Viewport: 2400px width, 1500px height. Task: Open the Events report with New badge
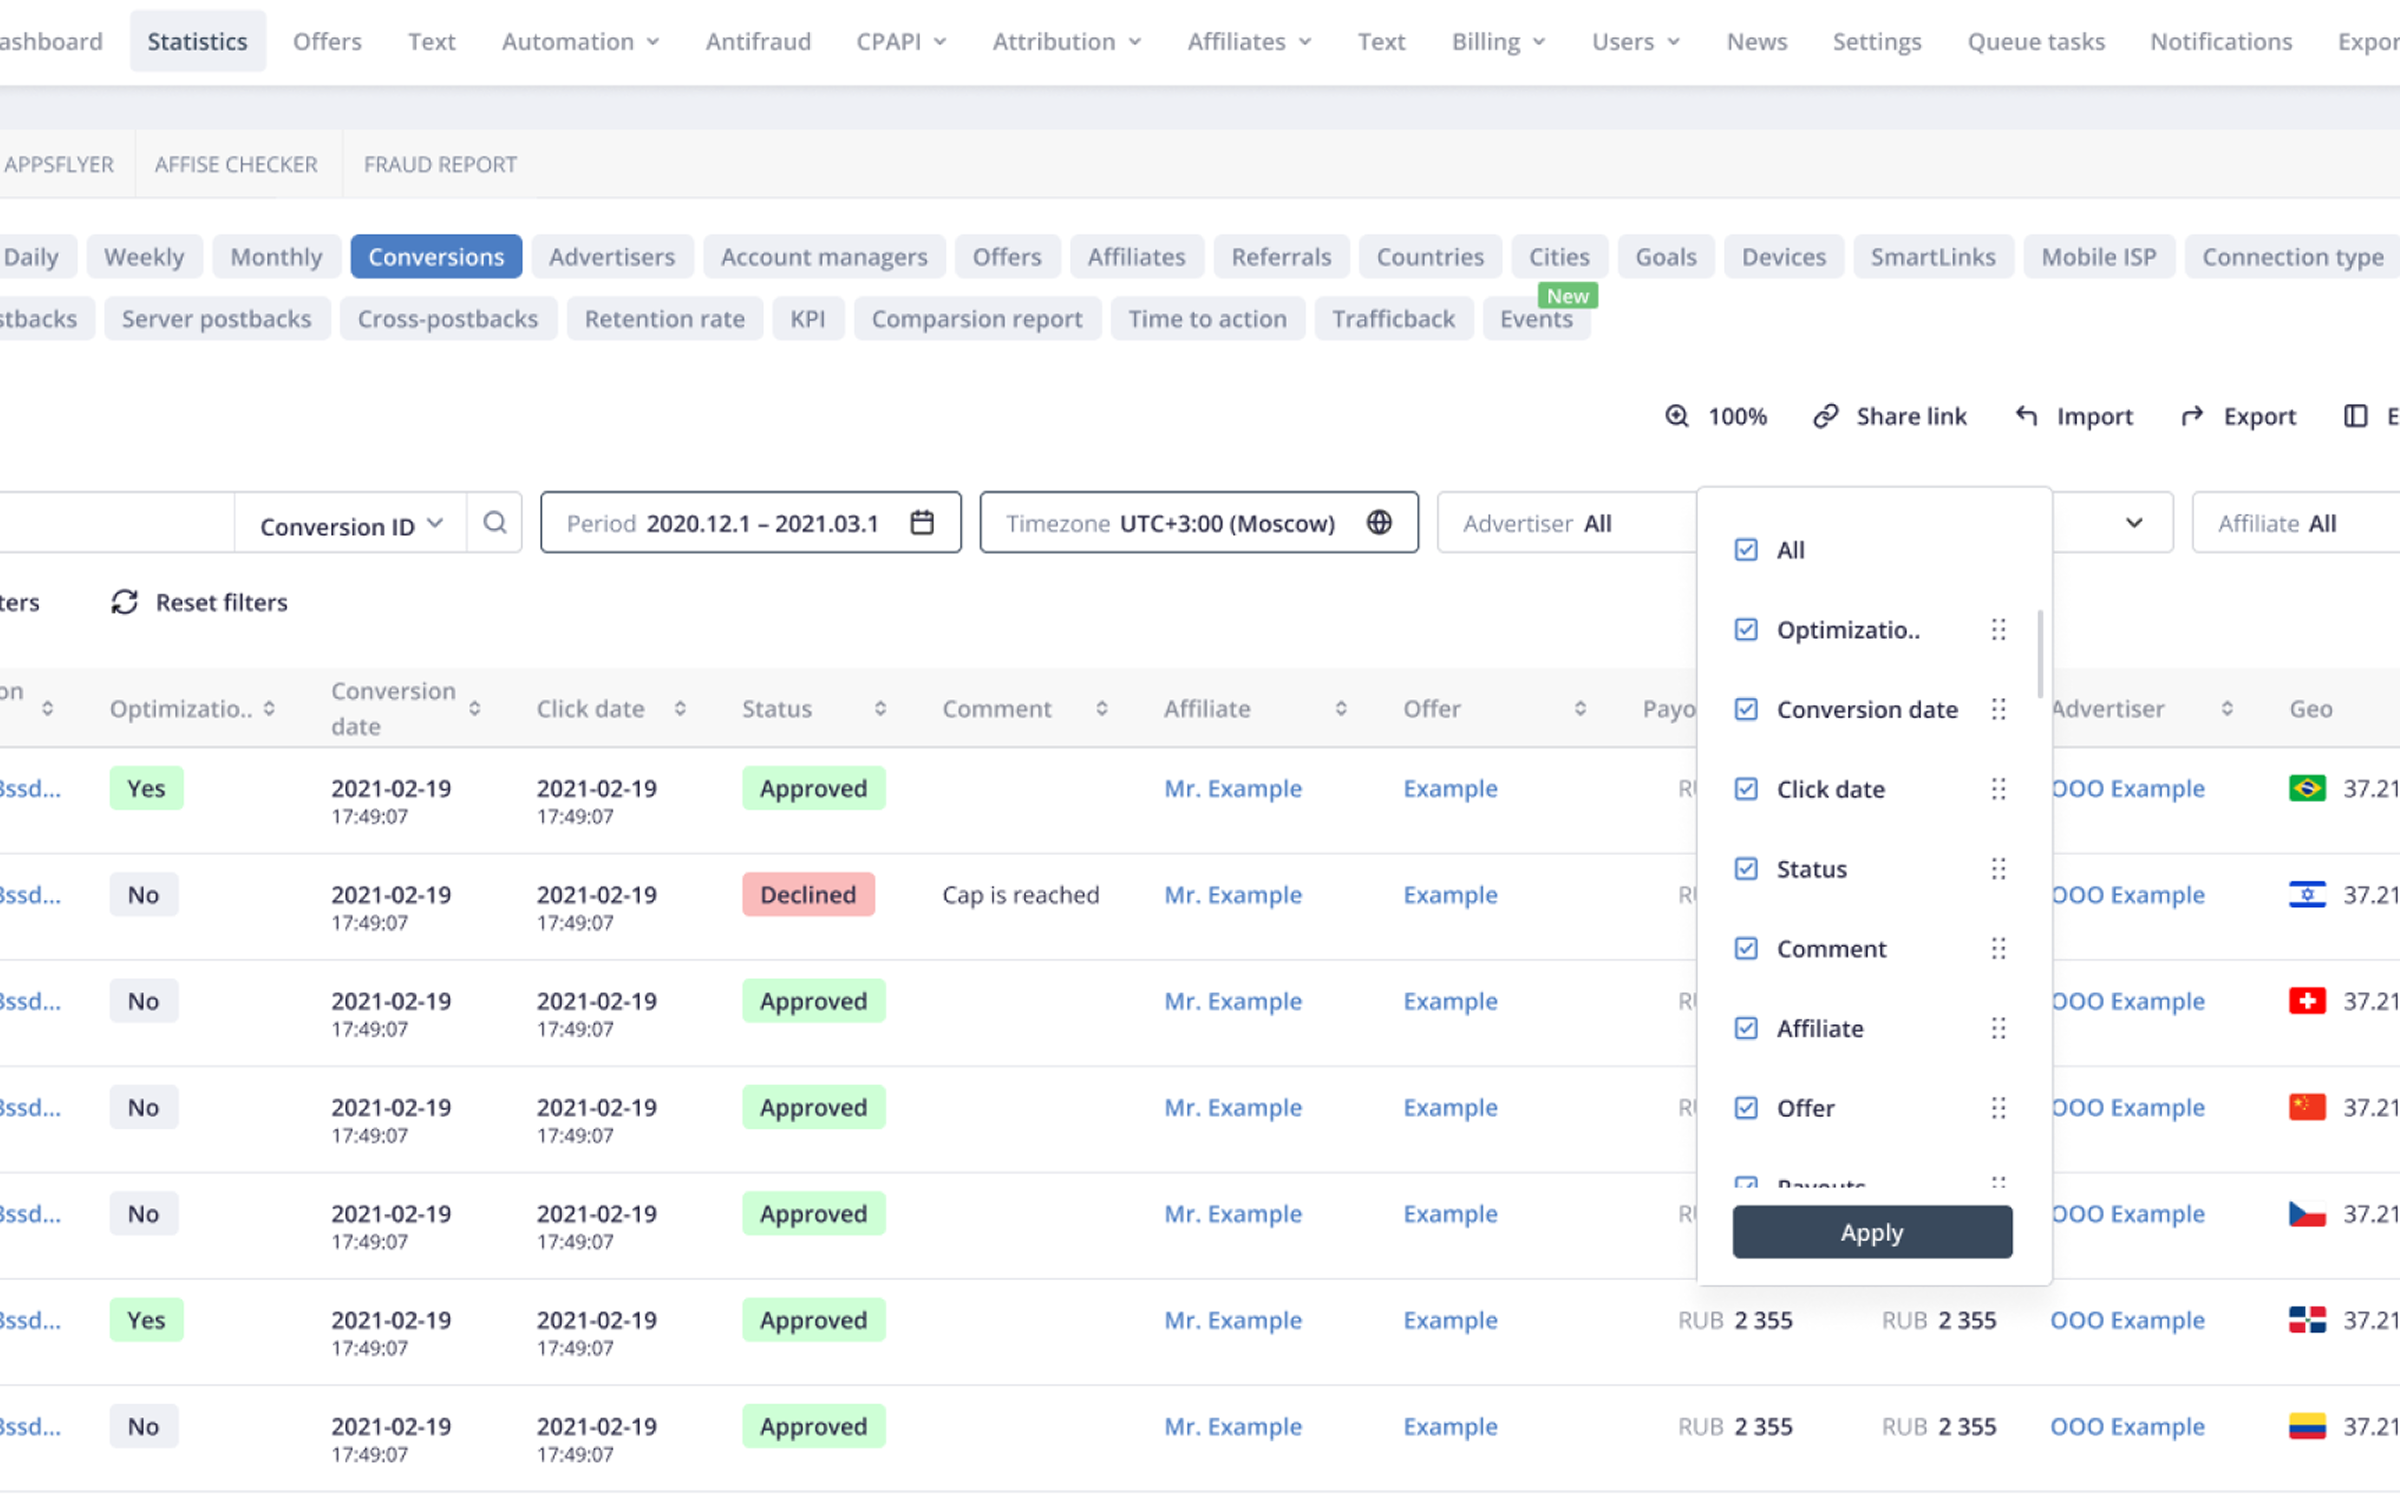pos(1536,319)
